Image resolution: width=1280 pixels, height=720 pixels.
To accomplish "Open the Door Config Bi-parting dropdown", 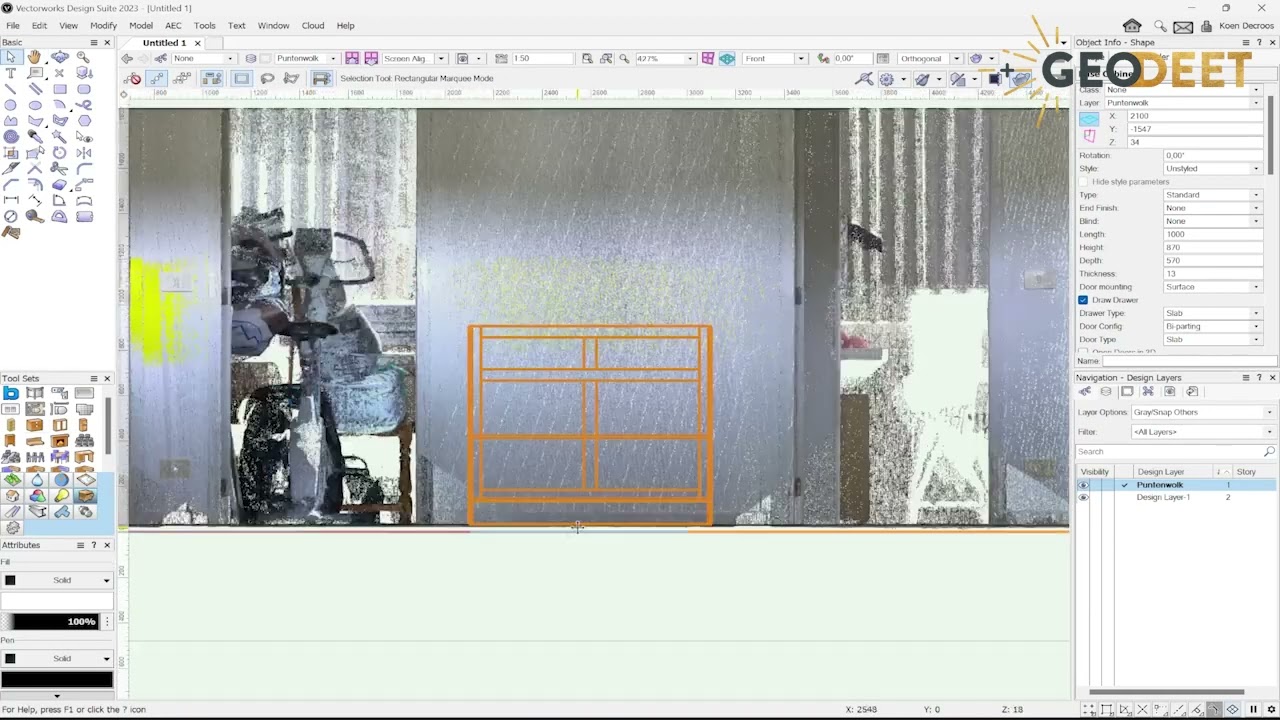I will pos(1212,326).
